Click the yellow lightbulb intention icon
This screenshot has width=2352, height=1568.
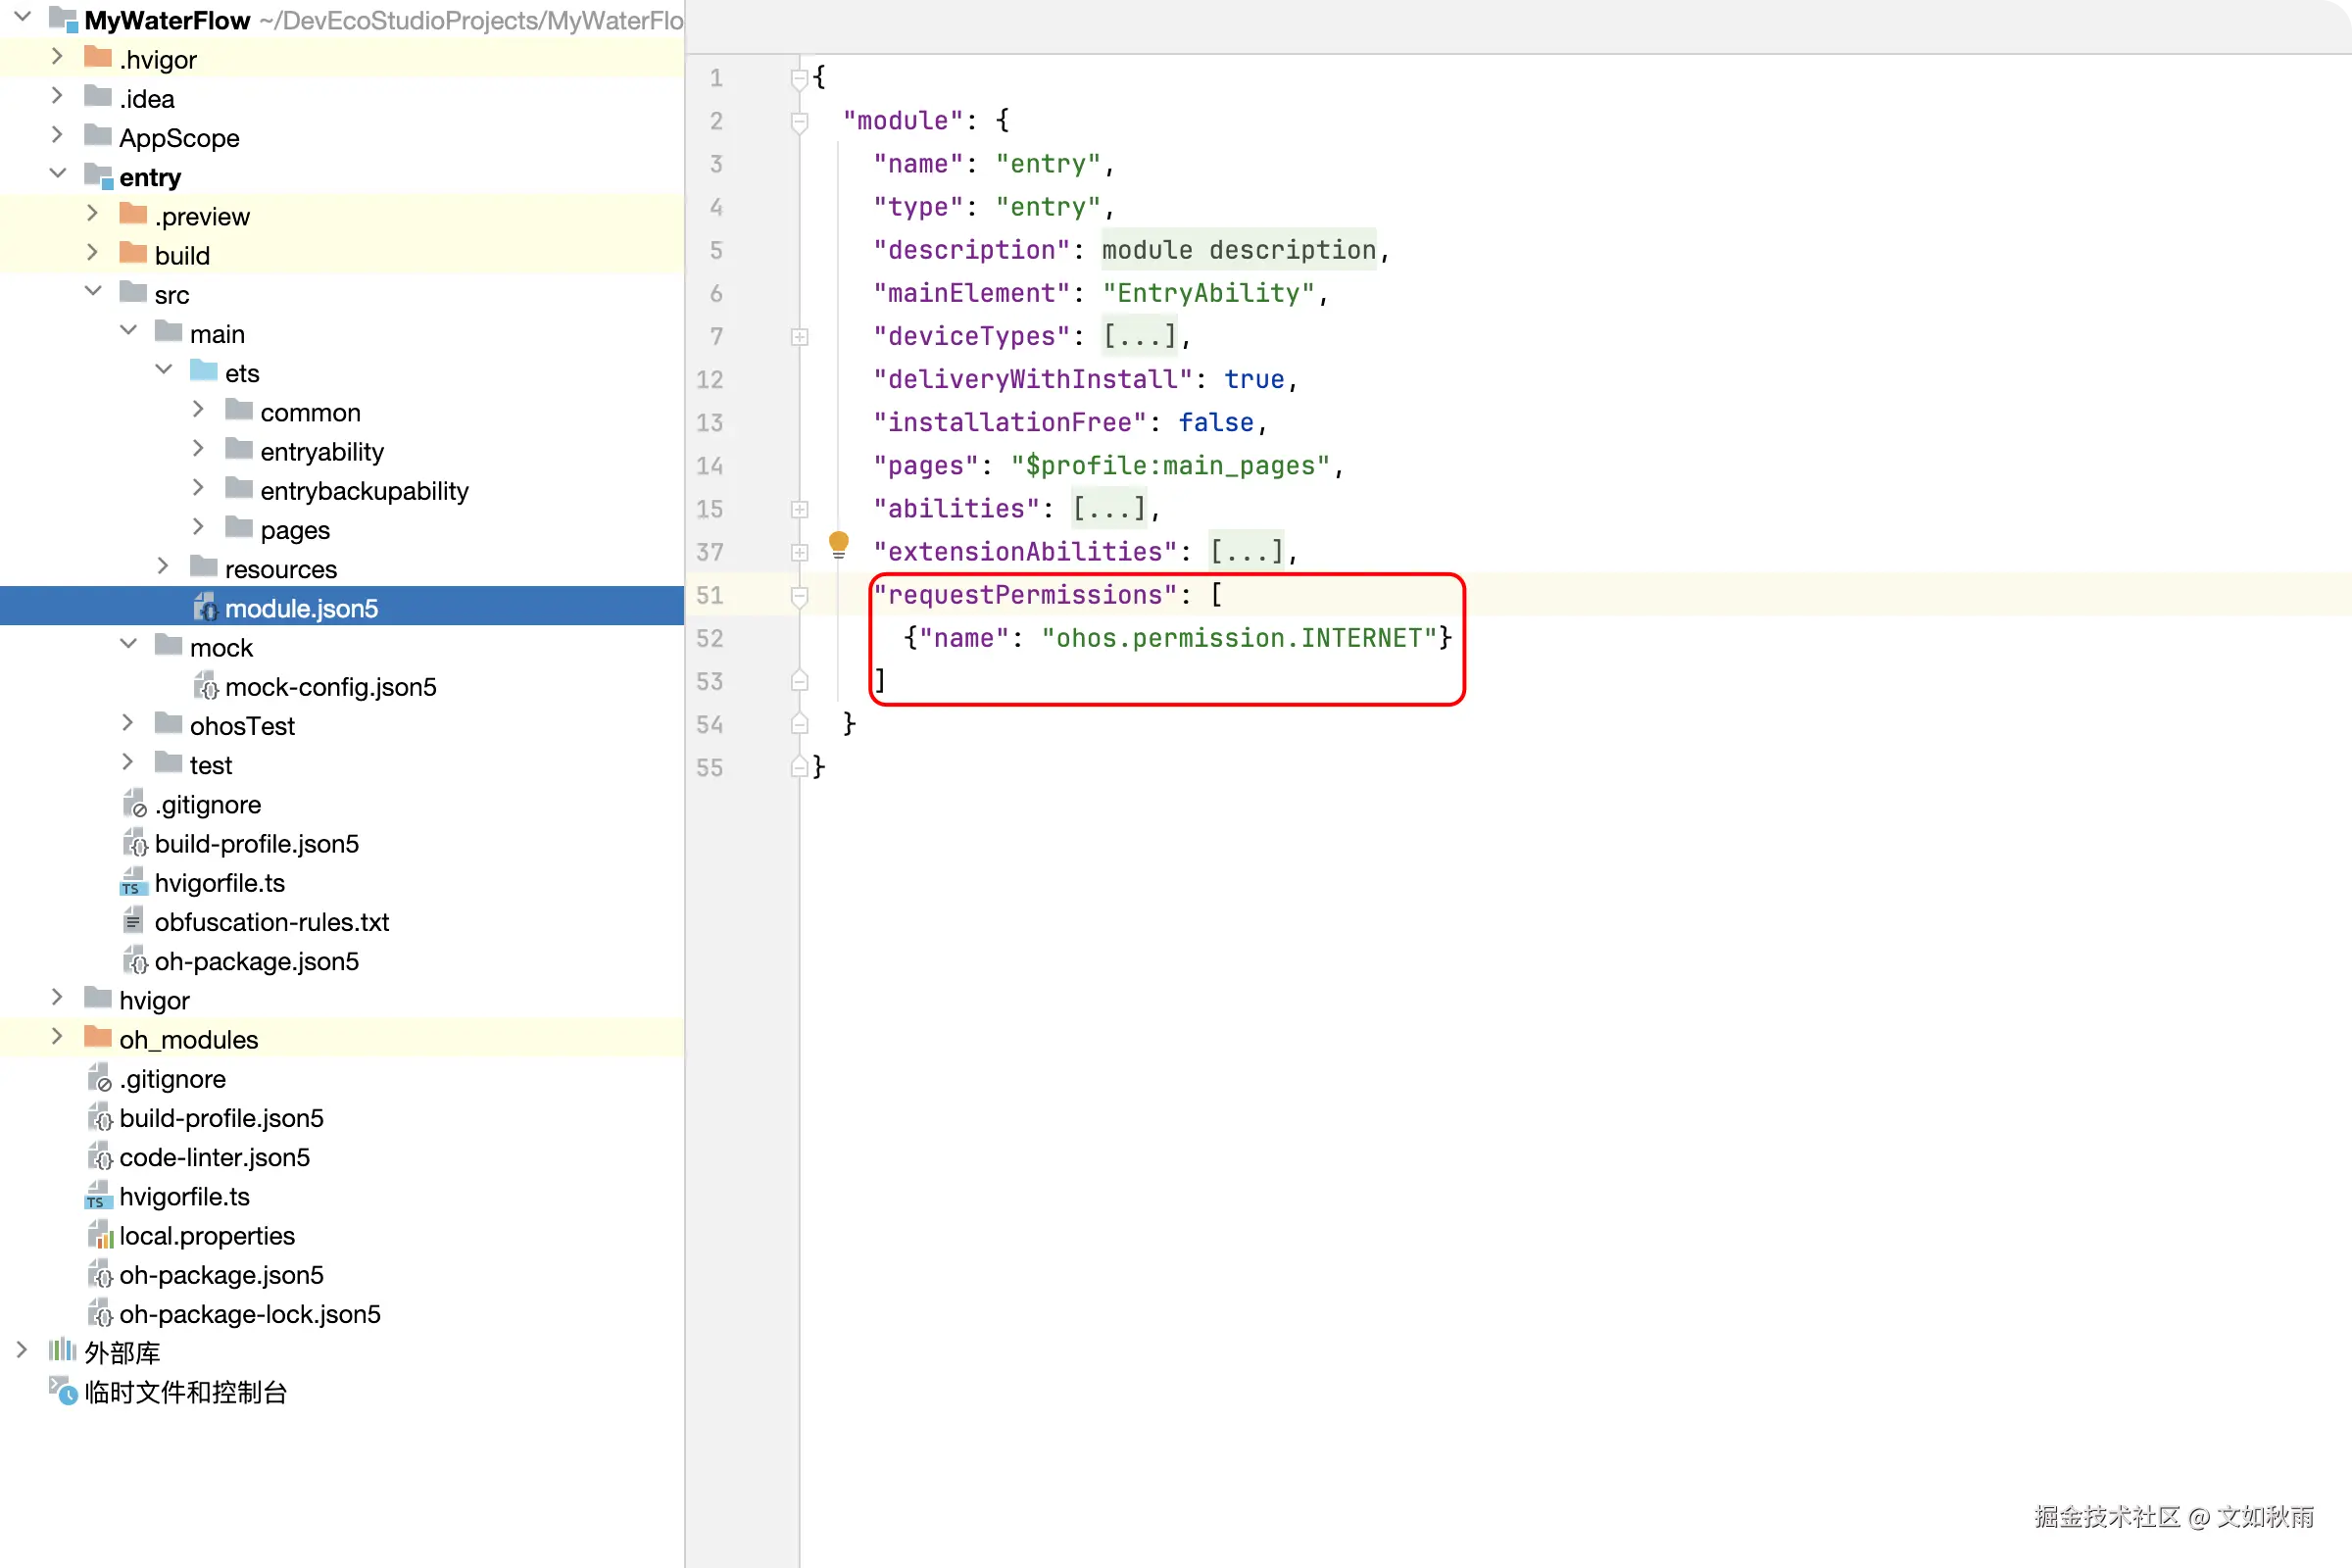click(x=838, y=545)
